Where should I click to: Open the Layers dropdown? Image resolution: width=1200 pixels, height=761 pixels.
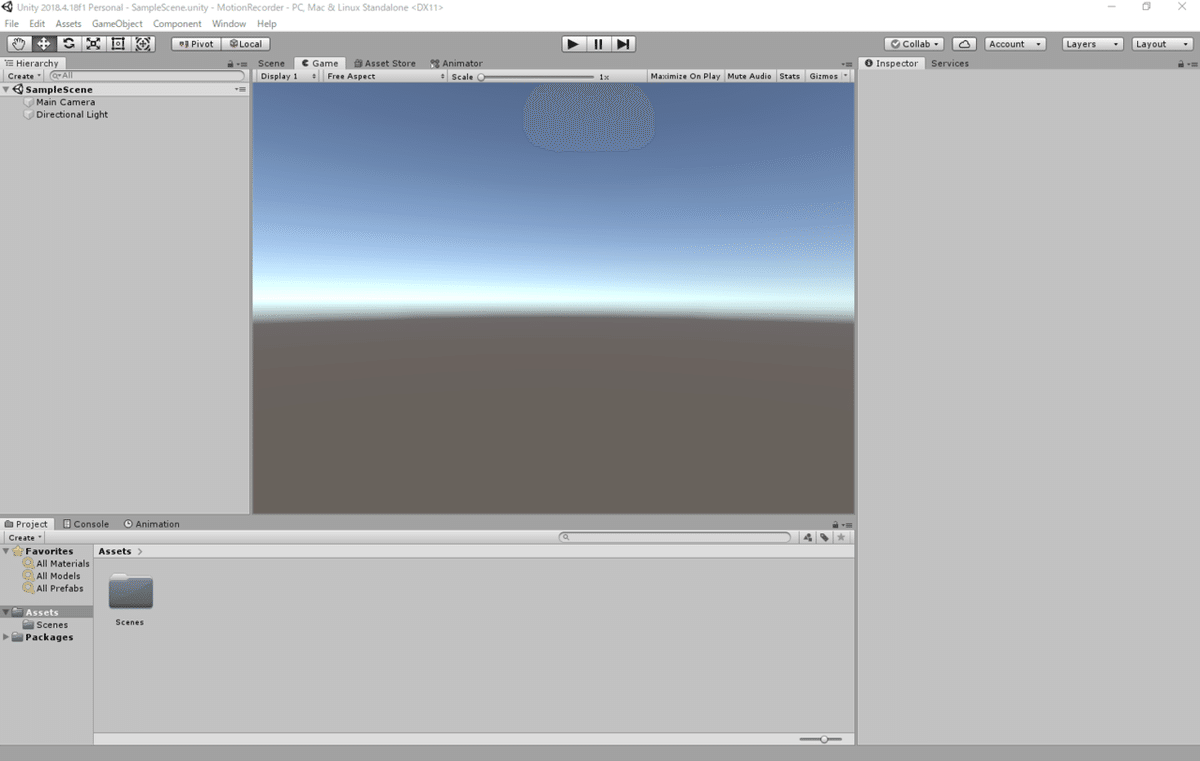click(x=1091, y=43)
